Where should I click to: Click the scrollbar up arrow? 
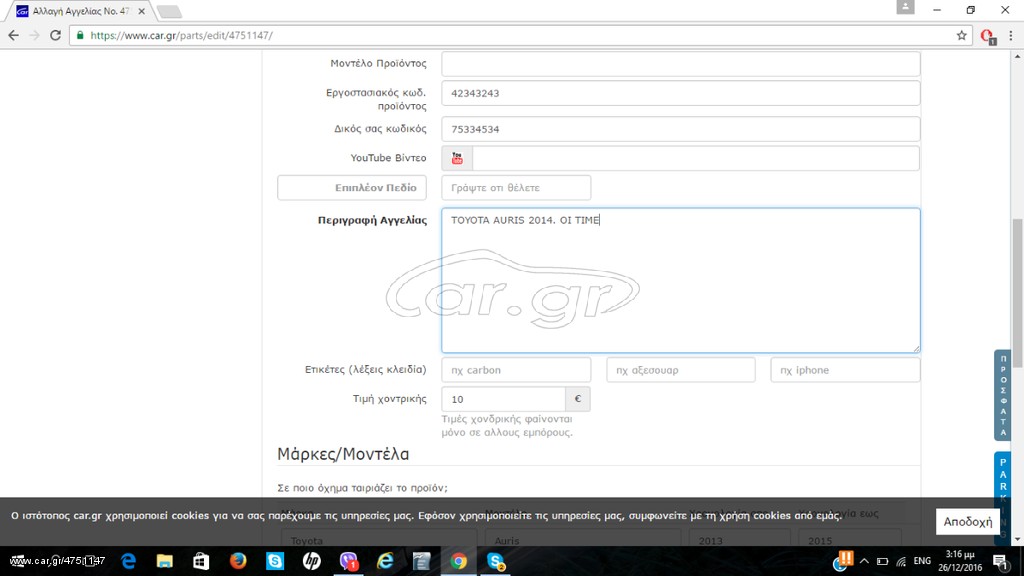pyautogui.click(x=1017, y=57)
